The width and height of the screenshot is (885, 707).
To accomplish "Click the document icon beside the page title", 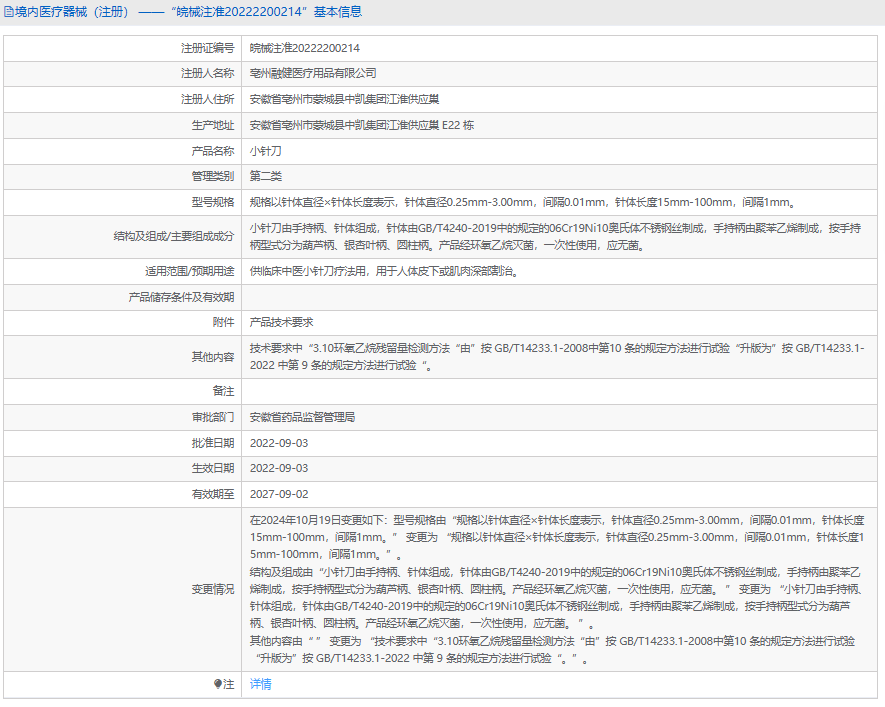I will point(8,12).
